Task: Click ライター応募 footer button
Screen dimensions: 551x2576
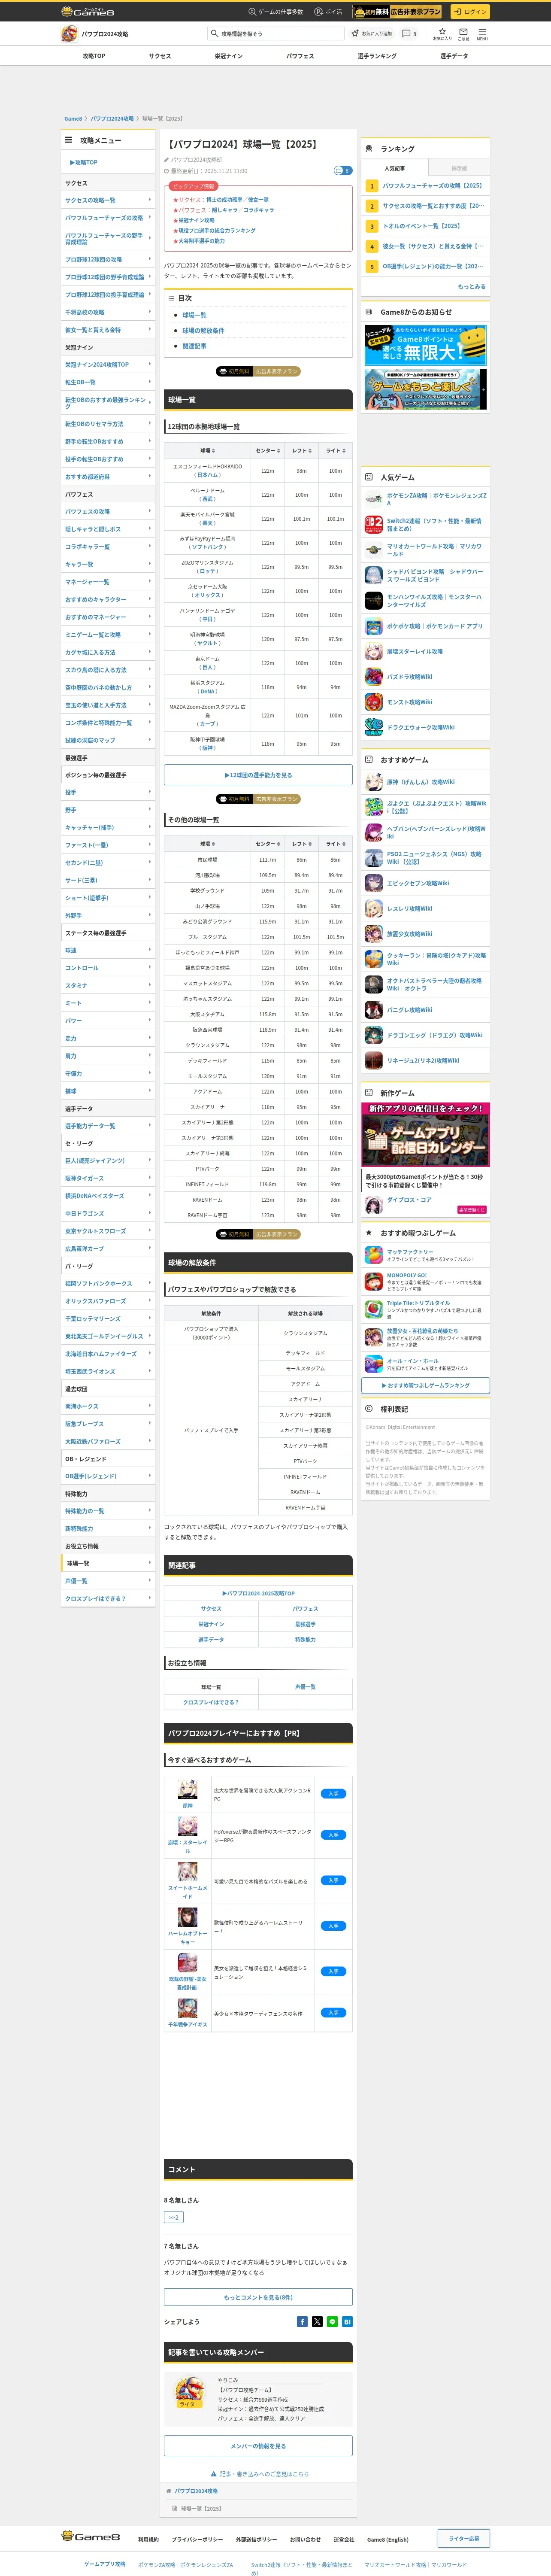Action: pos(463,2538)
